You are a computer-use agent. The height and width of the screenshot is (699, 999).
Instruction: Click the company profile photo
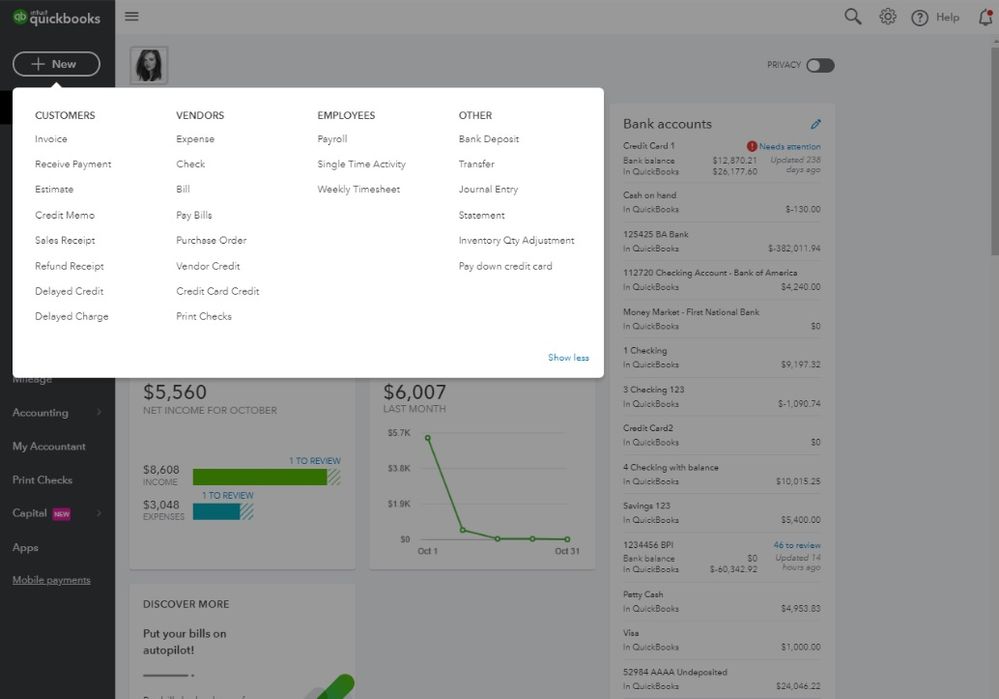point(149,65)
